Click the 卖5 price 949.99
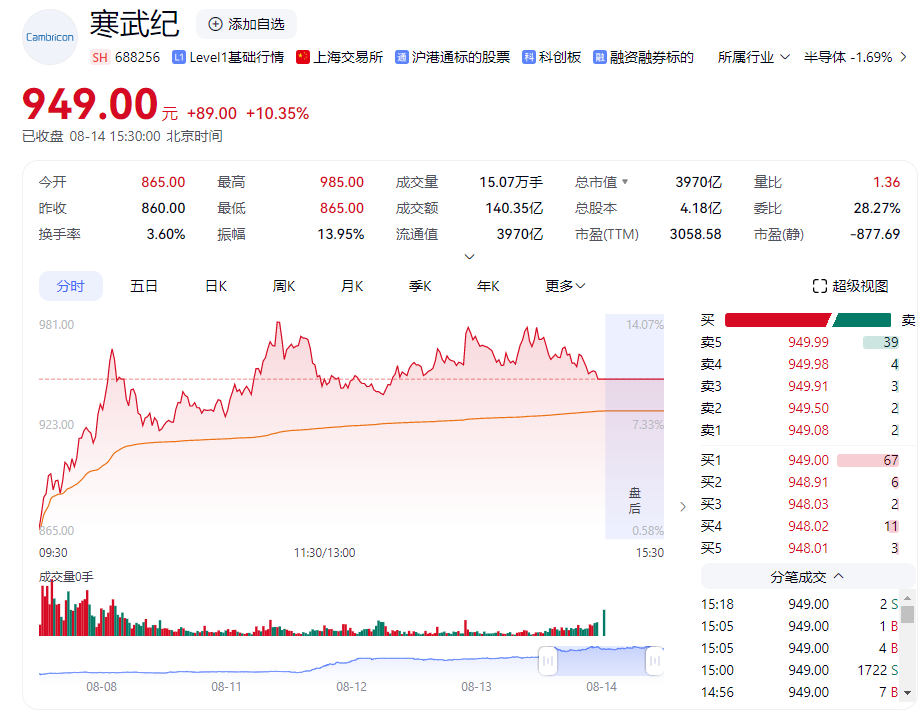 click(x=808, y=342)
